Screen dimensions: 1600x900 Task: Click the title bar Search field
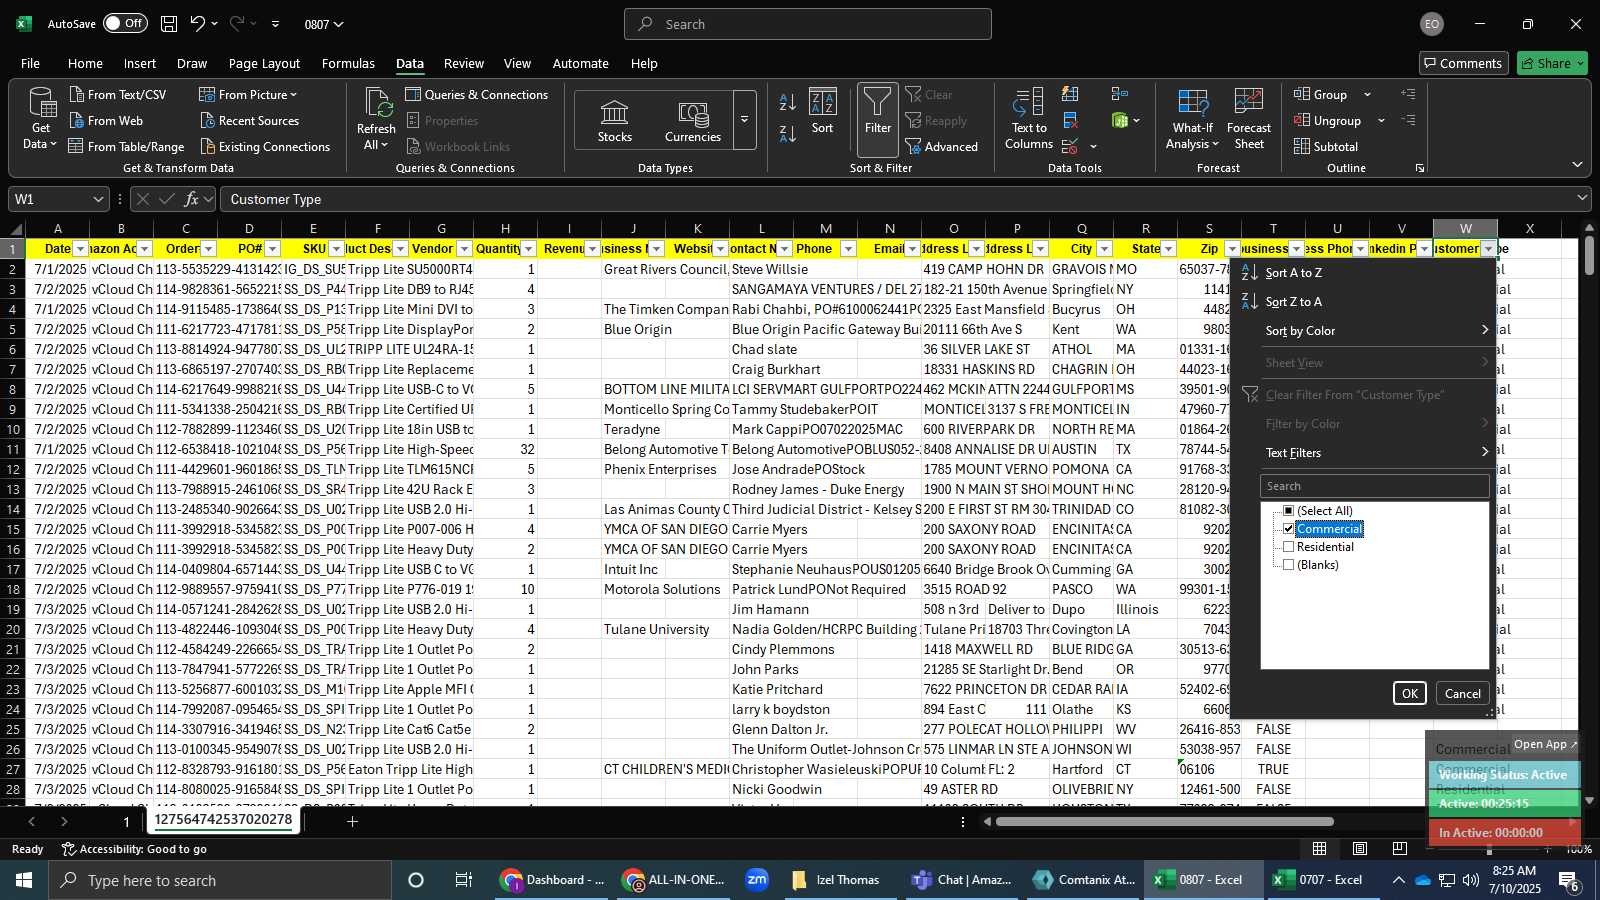pos(808,24)
